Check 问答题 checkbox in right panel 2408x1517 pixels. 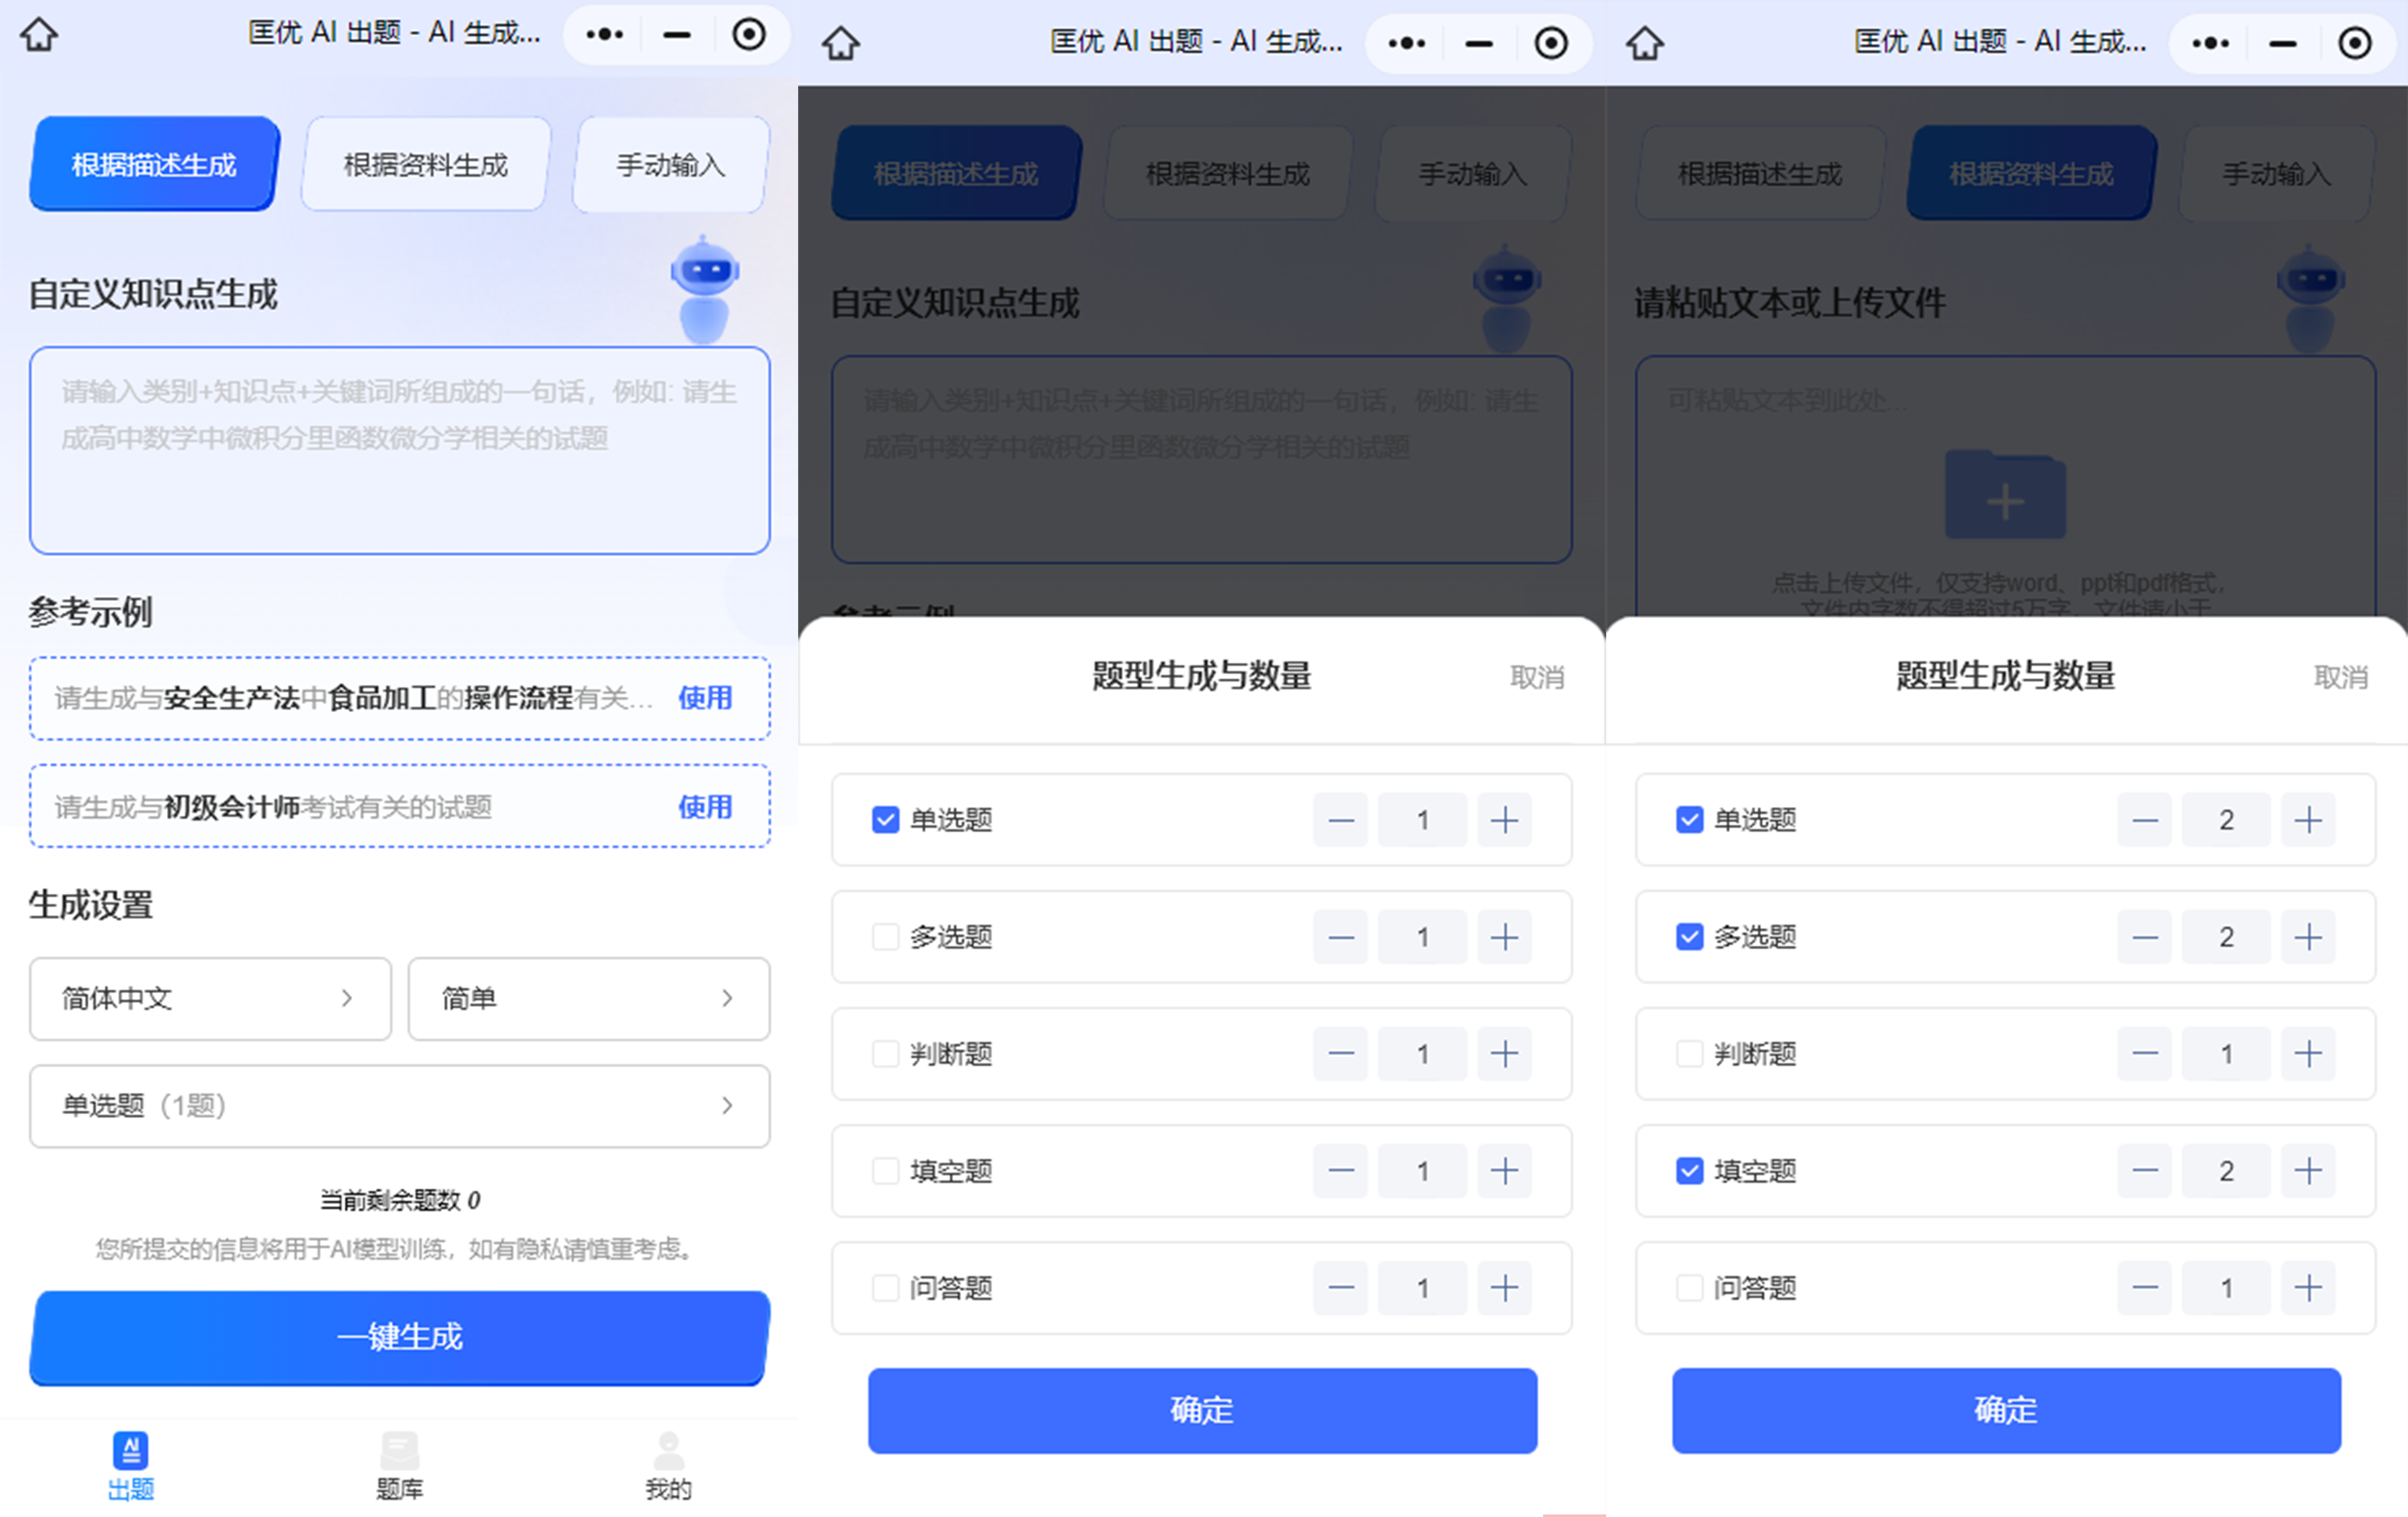[x=1689, y=1288]
